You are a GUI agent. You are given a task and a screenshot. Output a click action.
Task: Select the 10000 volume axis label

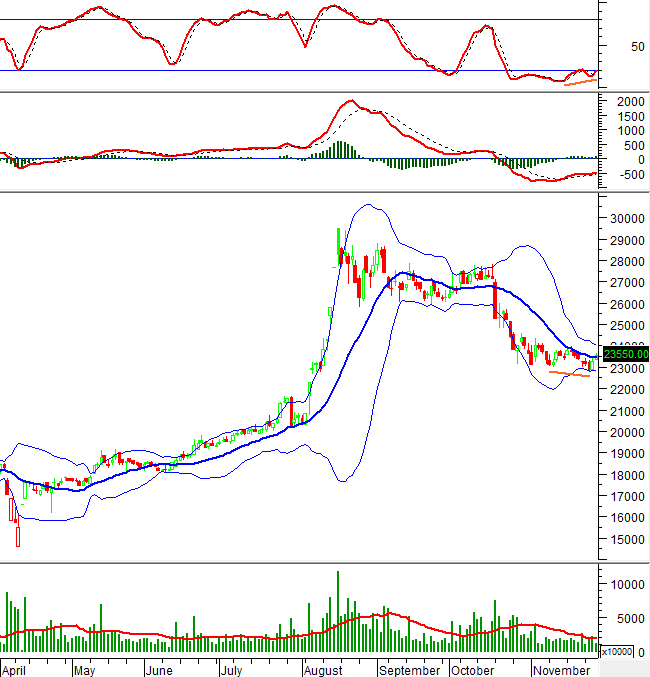pos(629,584)
